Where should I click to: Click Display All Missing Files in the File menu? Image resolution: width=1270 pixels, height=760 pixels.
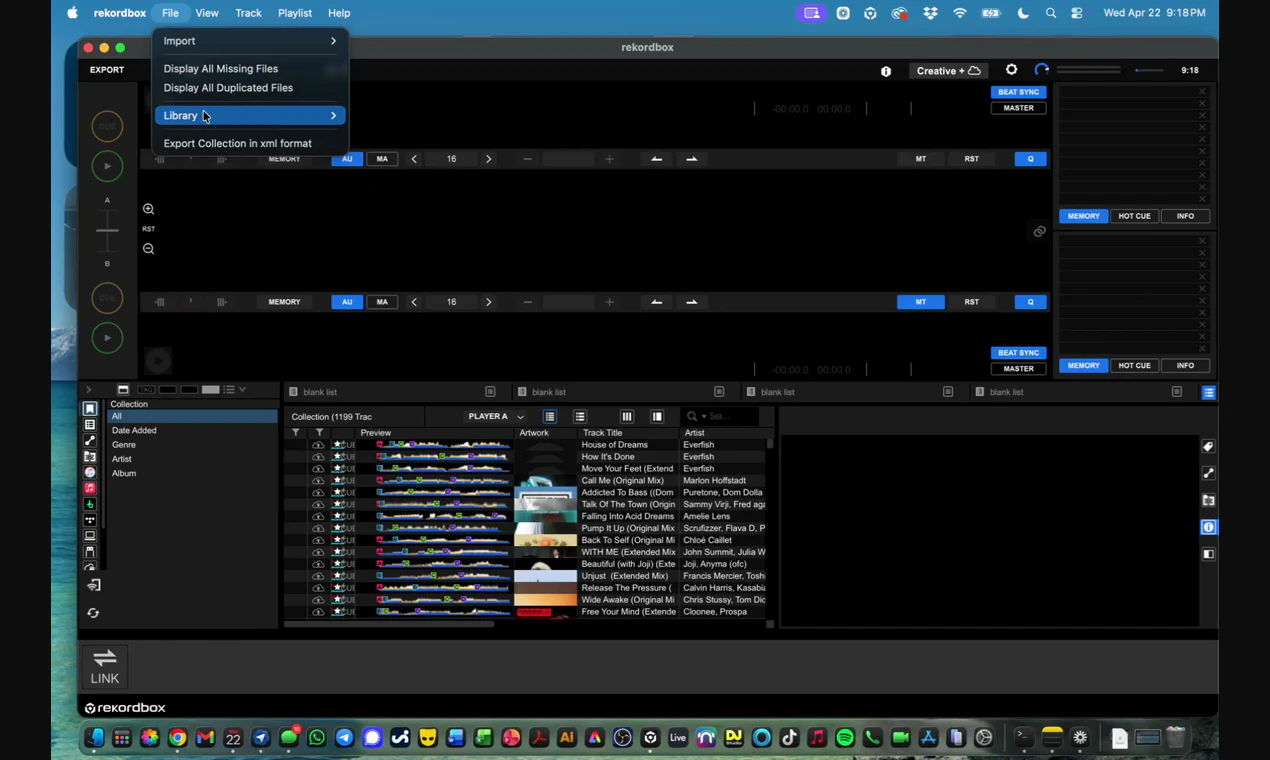click(220, 68)
